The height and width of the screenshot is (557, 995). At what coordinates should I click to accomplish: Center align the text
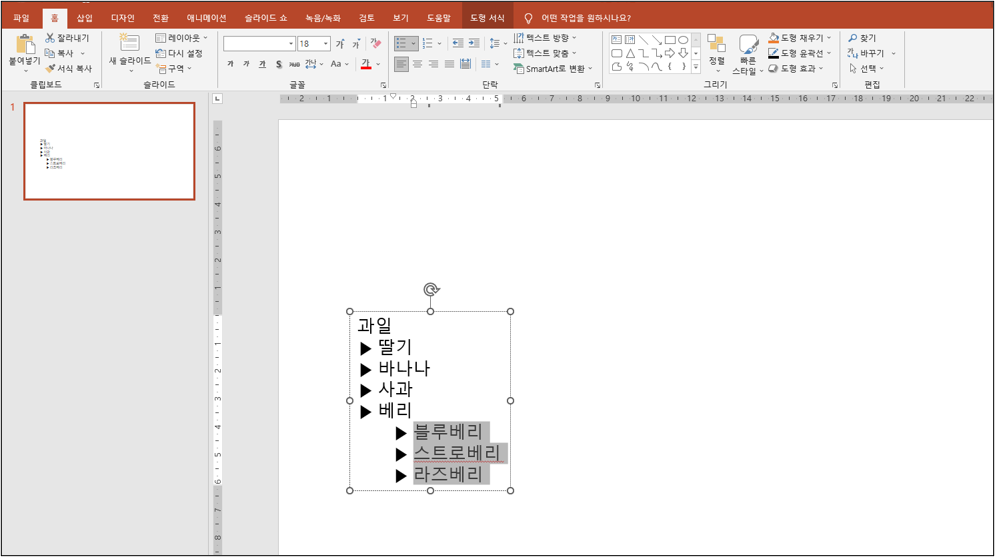tap(418, 64)
